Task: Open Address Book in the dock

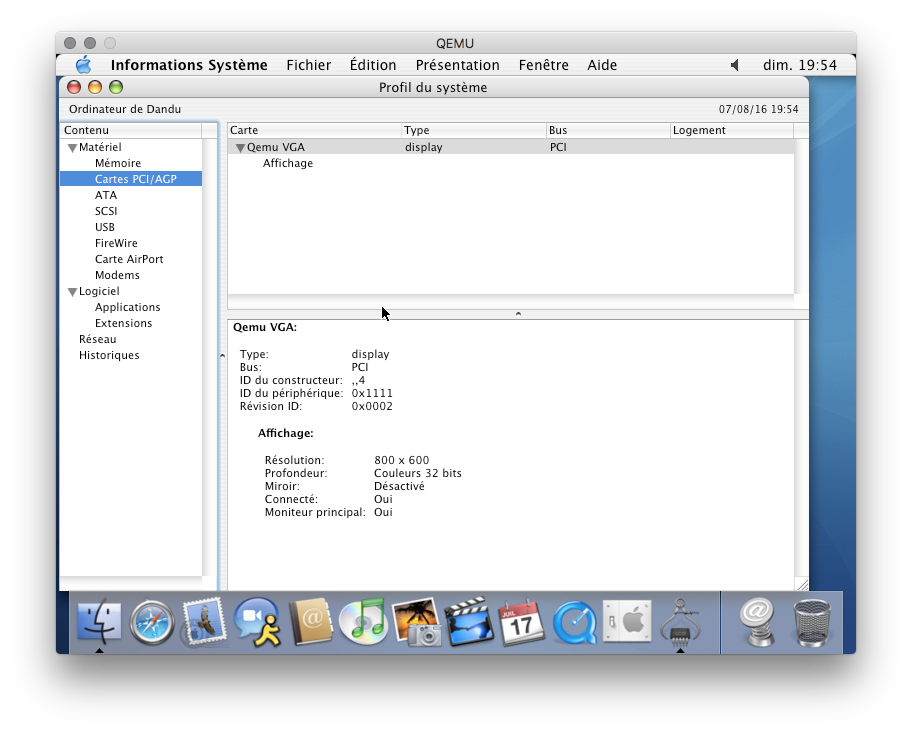Action: point(311,622)
